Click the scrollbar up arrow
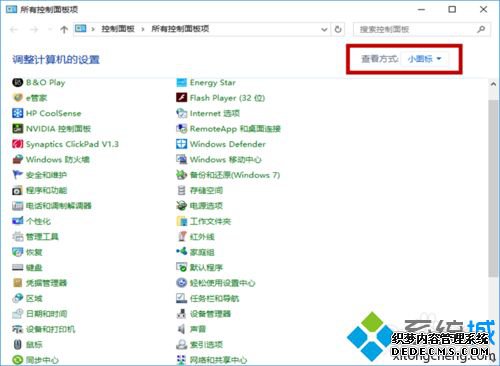 pos(493,84)
